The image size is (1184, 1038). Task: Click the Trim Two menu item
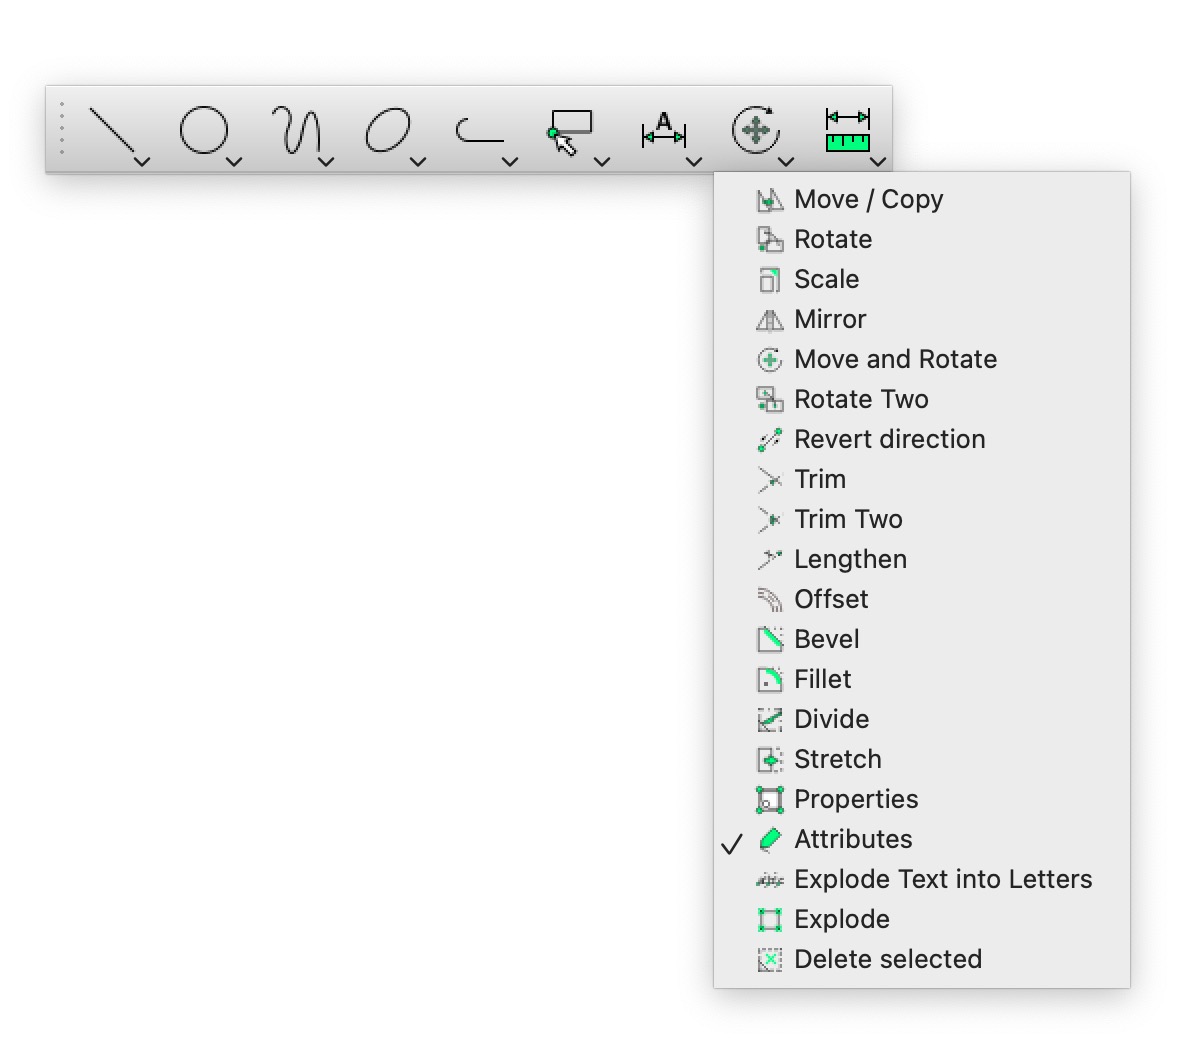point(848,519)
